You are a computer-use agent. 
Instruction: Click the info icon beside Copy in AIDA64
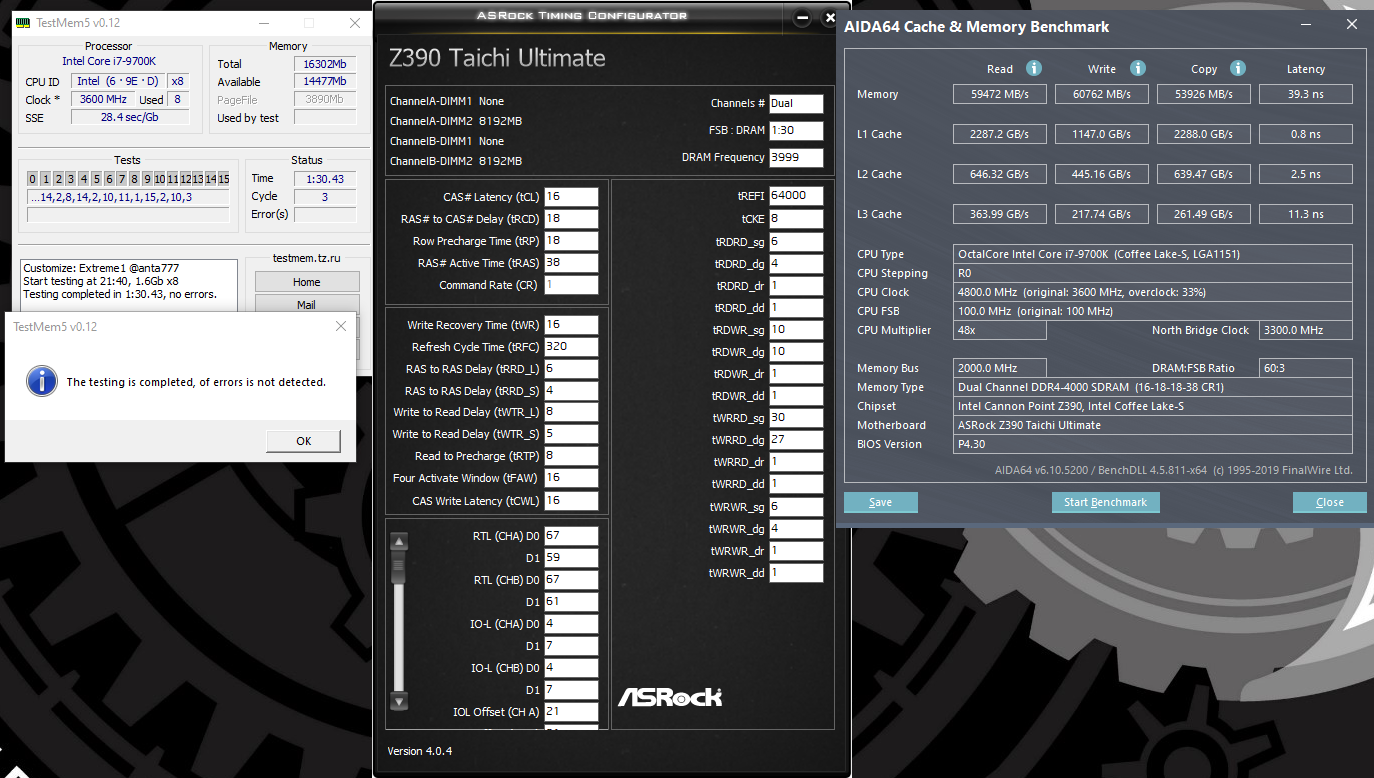click(x=1238, y=68)
